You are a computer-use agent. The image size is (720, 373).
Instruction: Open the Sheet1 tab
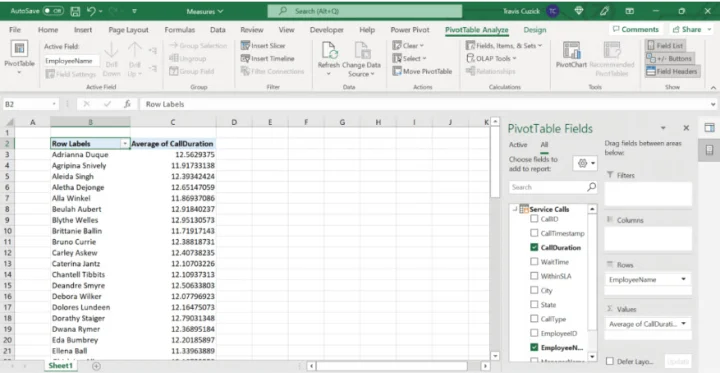pos(61,366)
